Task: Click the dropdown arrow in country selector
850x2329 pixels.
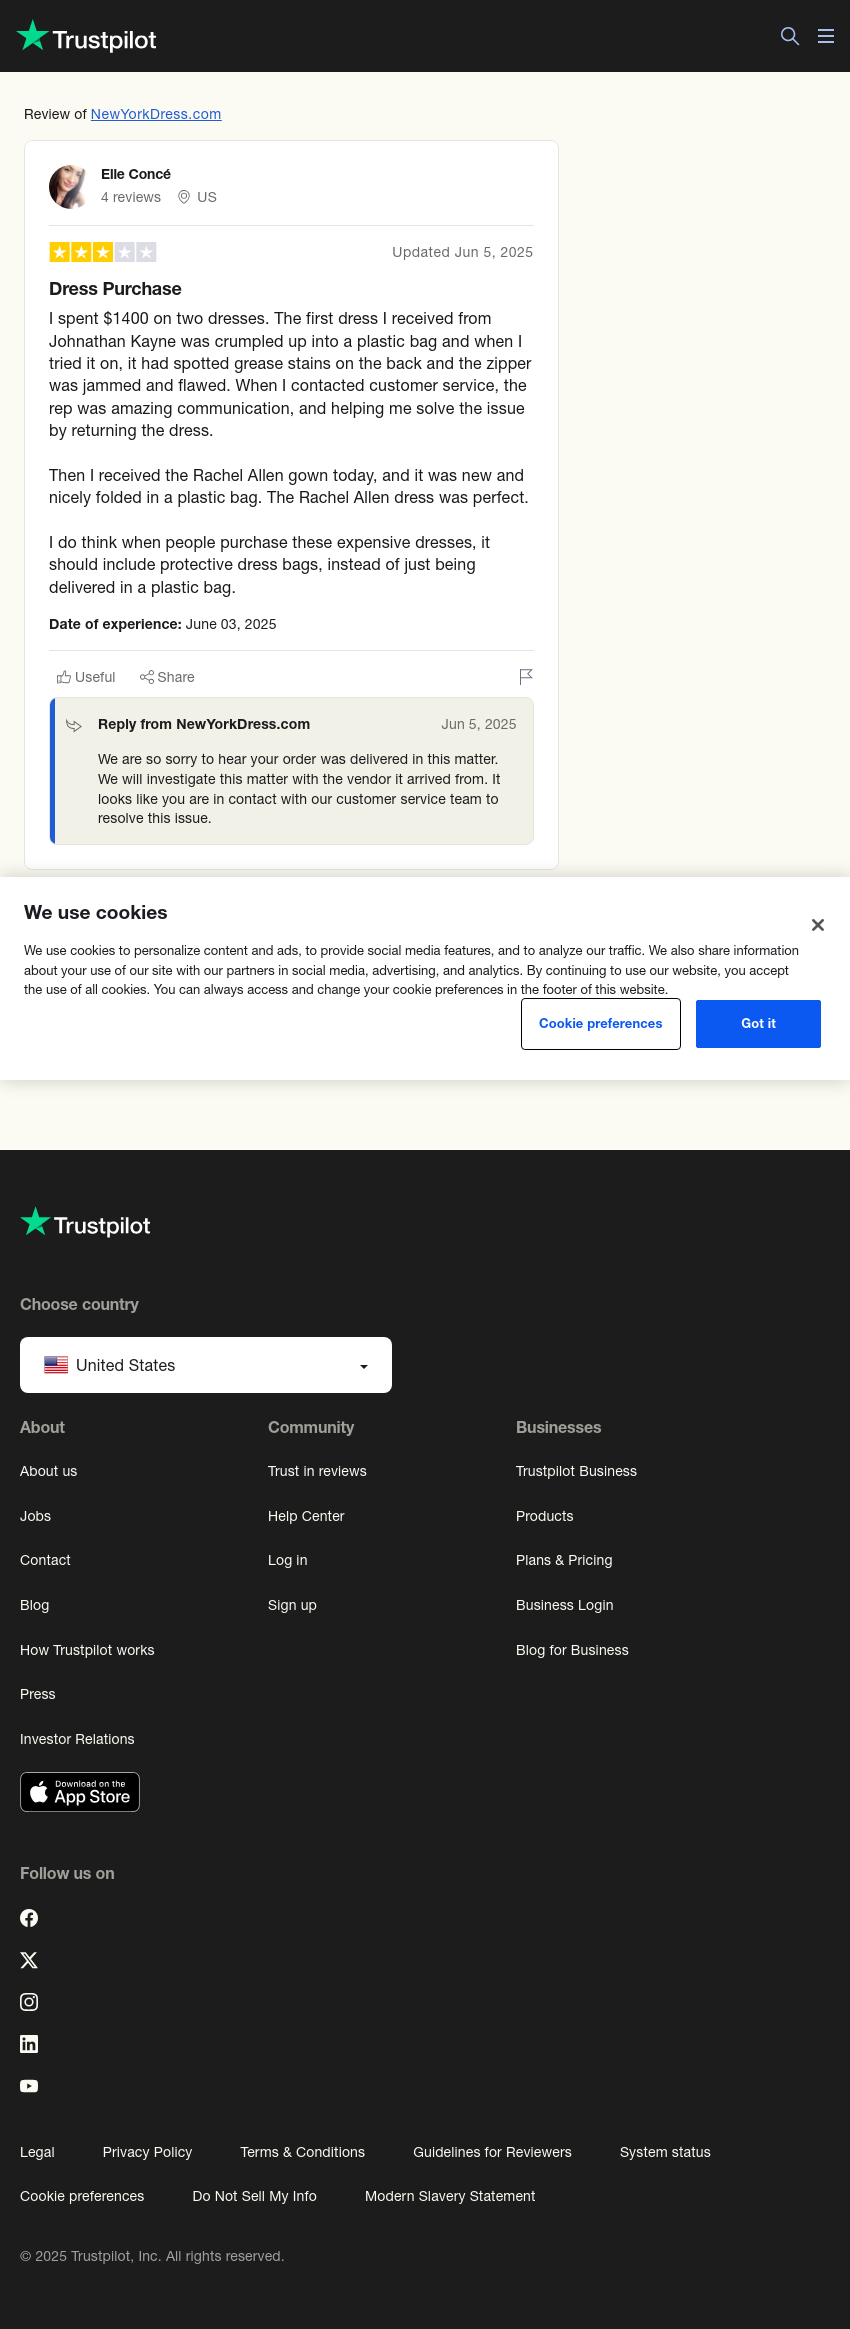Action: click(x=364, y=1366)
